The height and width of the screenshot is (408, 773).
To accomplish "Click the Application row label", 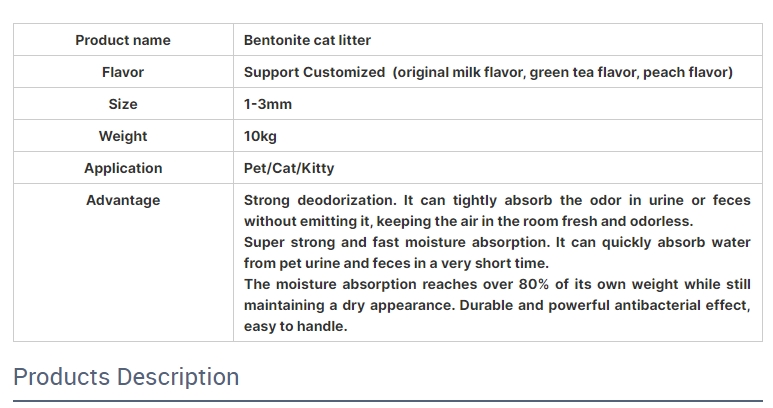I will point(123,168).
